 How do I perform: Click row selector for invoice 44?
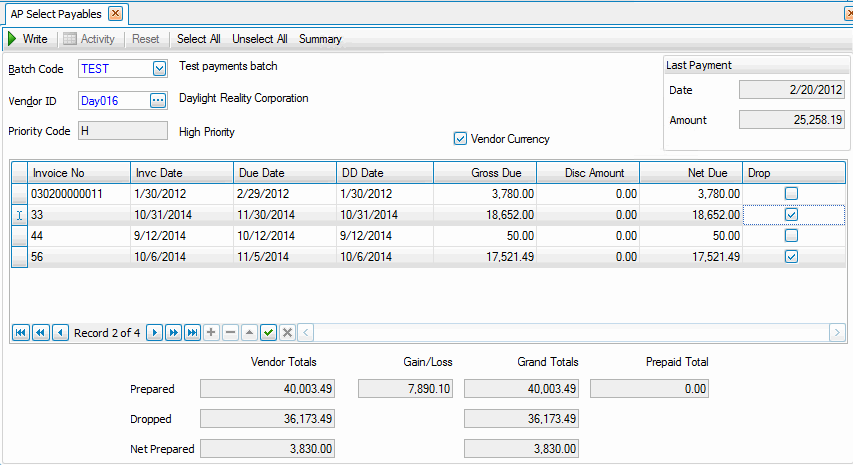click(x=20, y=235)
